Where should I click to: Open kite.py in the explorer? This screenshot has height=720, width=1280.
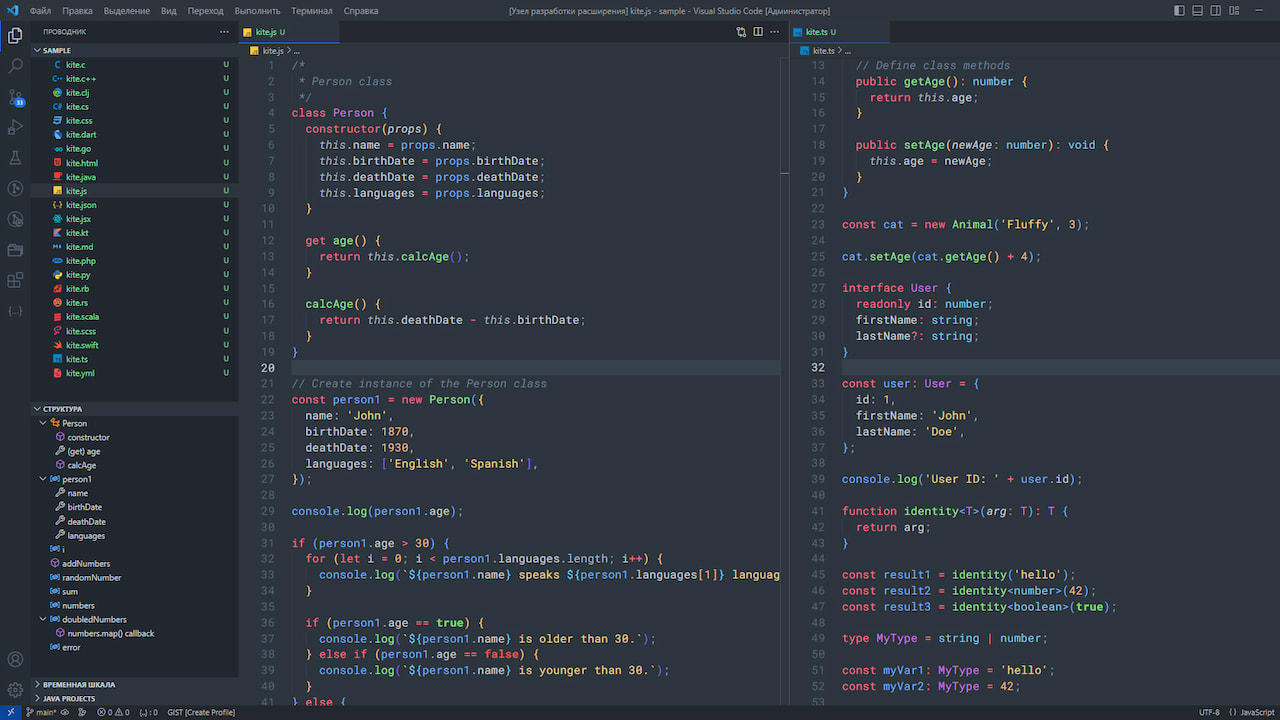click(x=78, y=275)
